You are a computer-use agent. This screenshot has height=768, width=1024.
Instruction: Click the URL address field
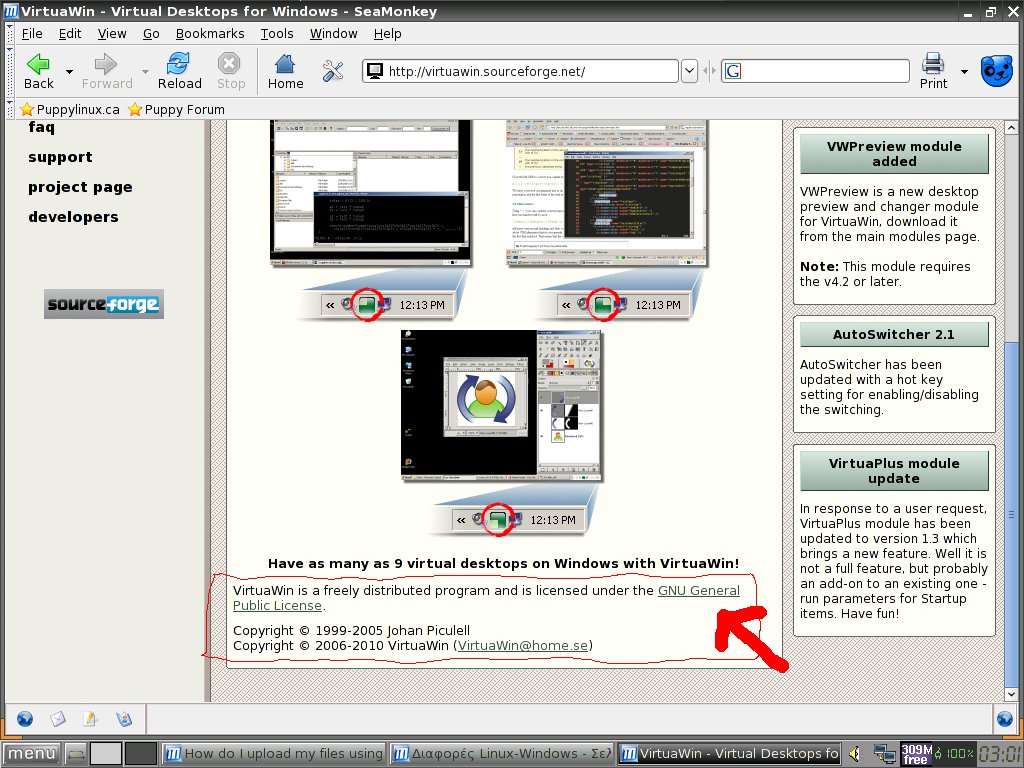coord(520,71)
